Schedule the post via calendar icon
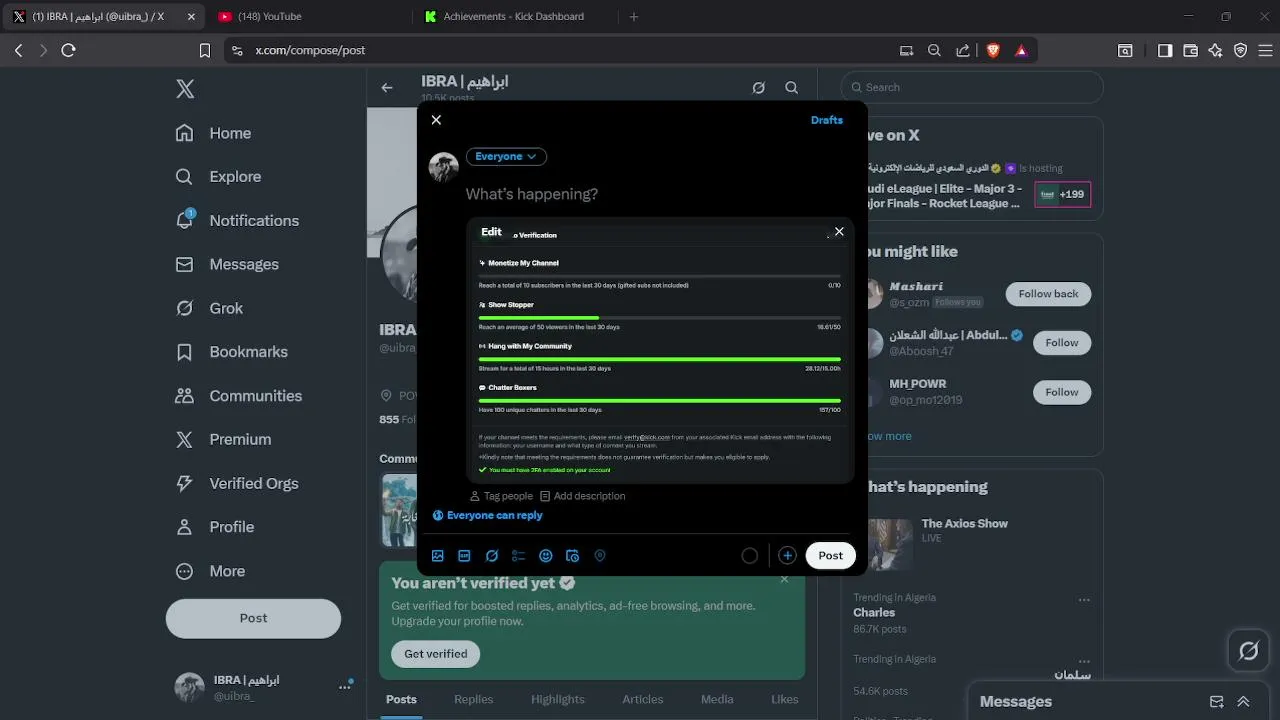 click(x=573, y=556)
